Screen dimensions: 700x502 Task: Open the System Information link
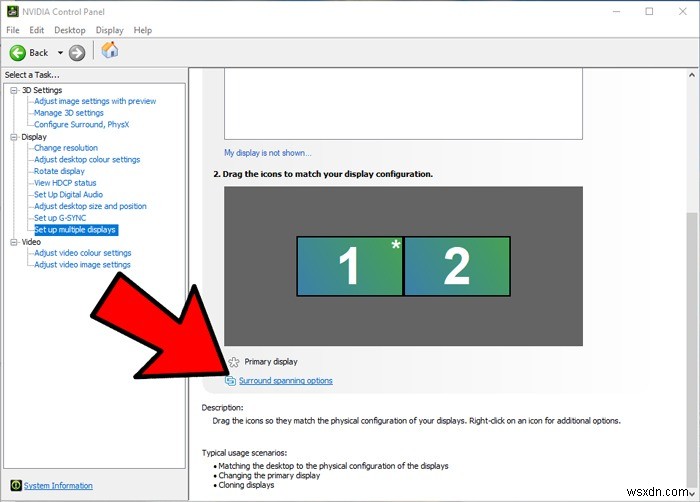(x=58, y=485)
